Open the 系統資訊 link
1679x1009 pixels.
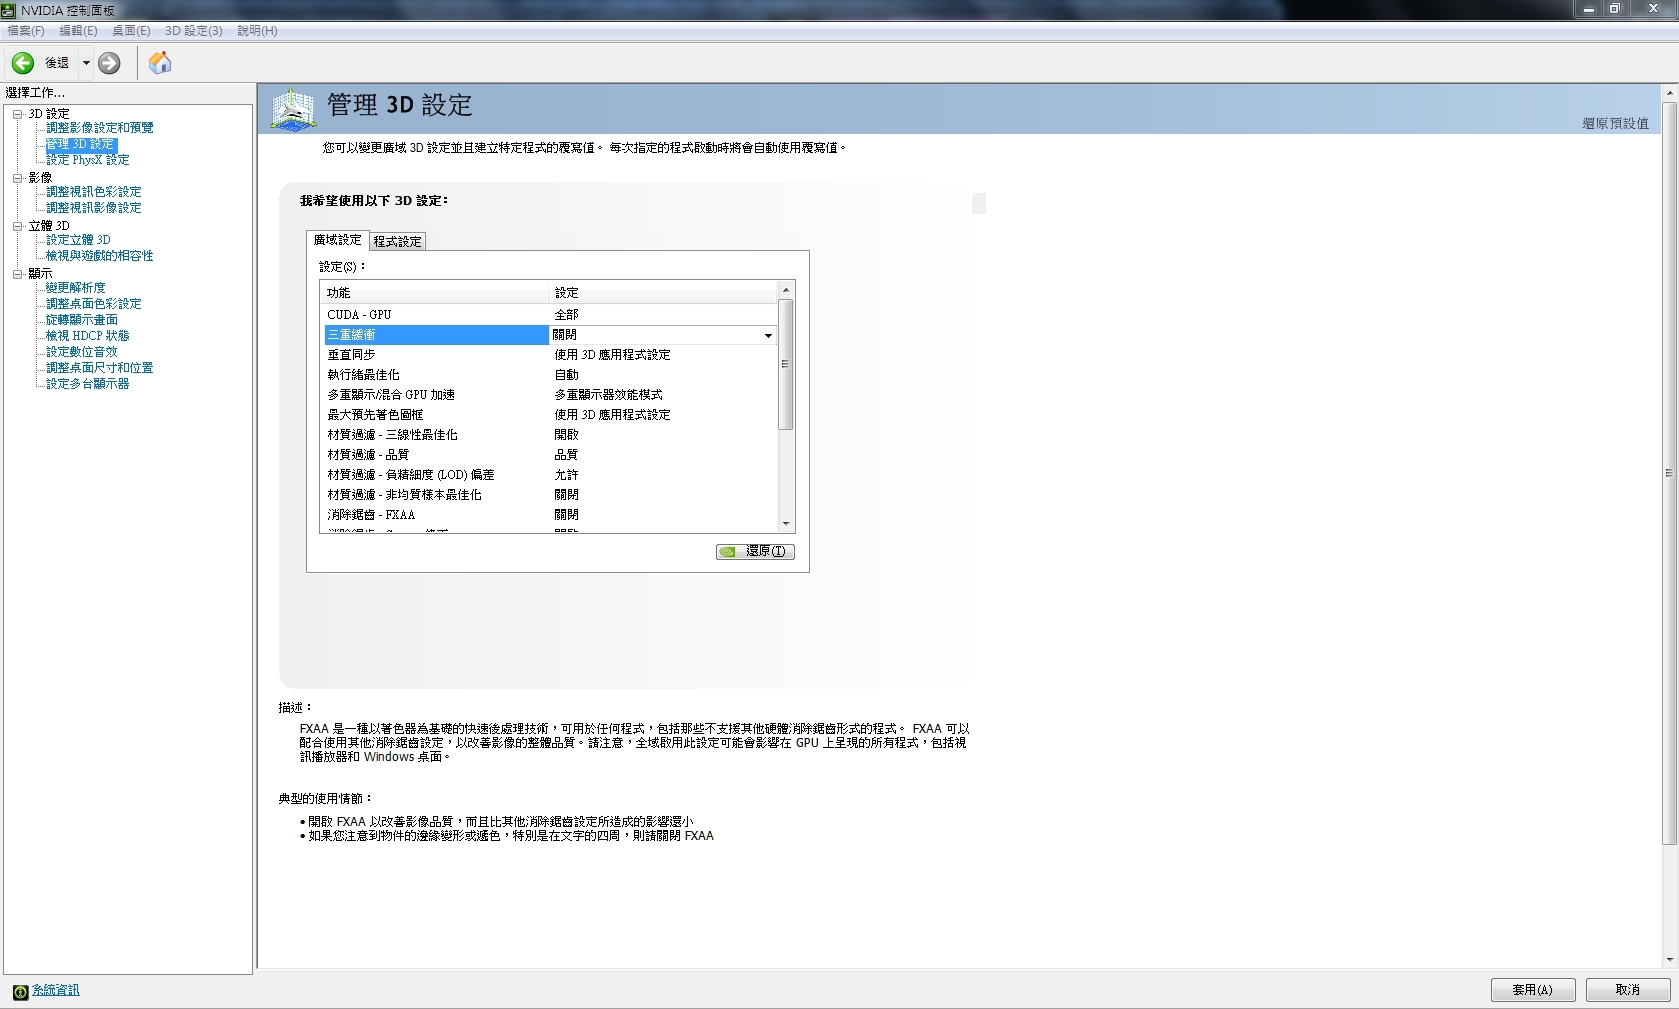coord(56,990)
